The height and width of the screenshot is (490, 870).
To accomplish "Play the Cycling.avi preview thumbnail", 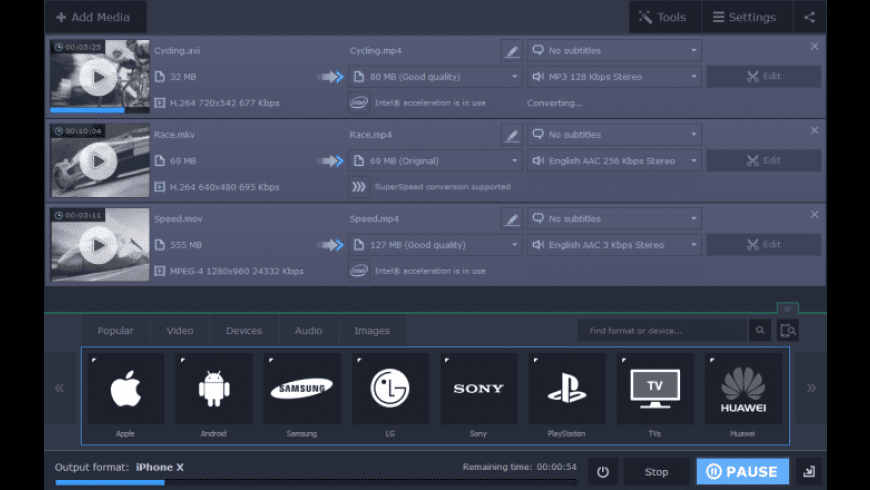I will coord(98,77).
